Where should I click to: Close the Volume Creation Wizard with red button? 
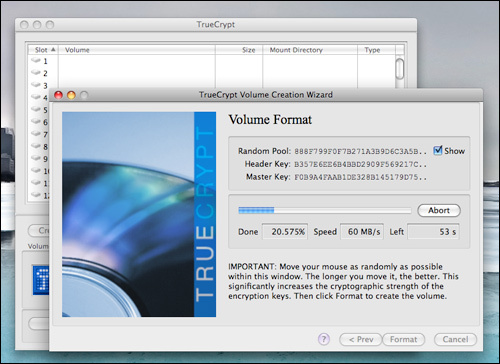59,95
